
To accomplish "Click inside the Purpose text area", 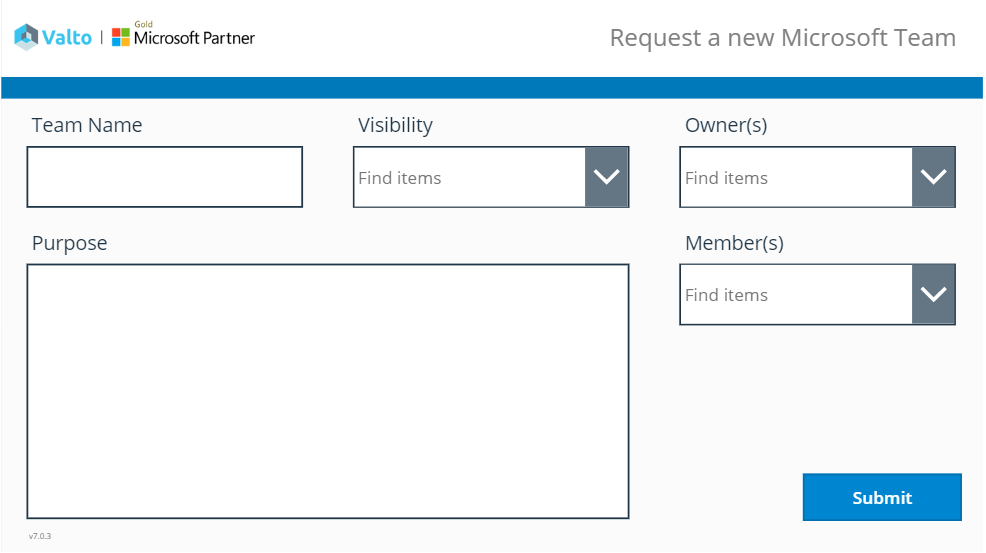I will click(328, 391).
